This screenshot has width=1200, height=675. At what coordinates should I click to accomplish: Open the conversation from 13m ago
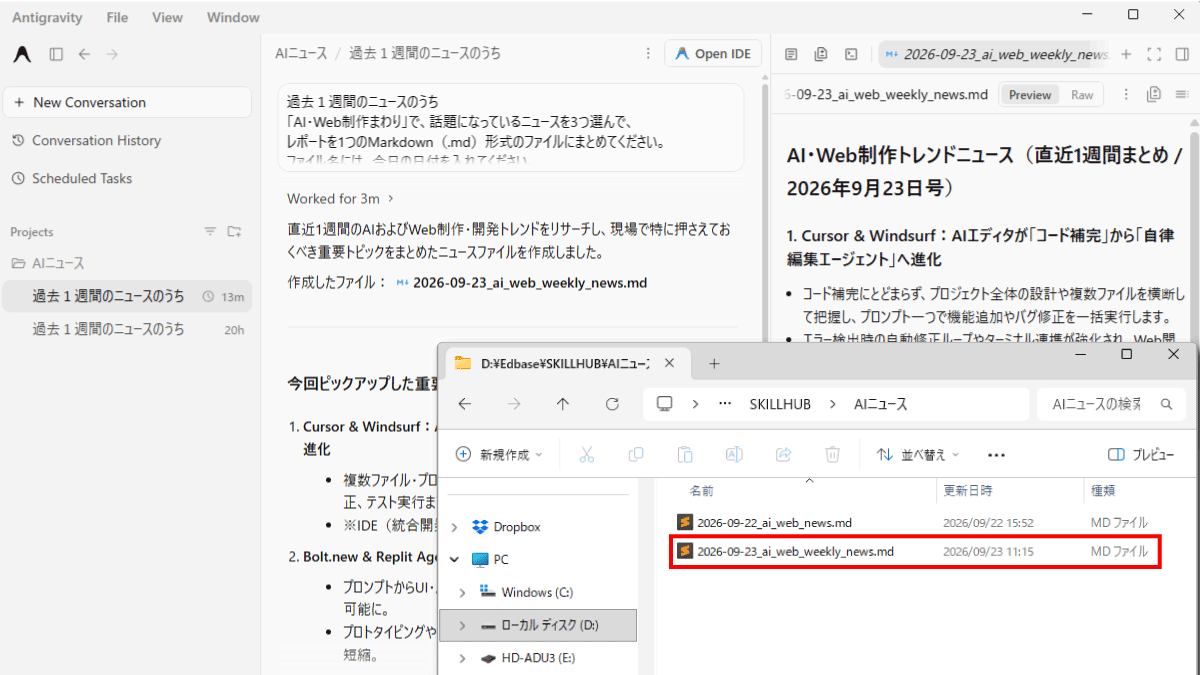(x=127, y=296)
